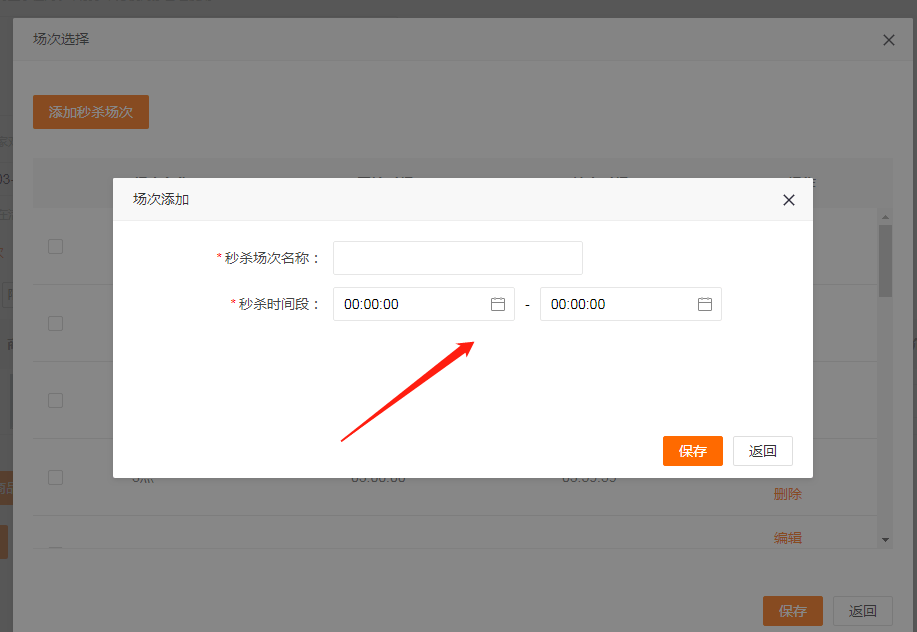Close the 场次添加 dialog with its X button

[788, 200]
